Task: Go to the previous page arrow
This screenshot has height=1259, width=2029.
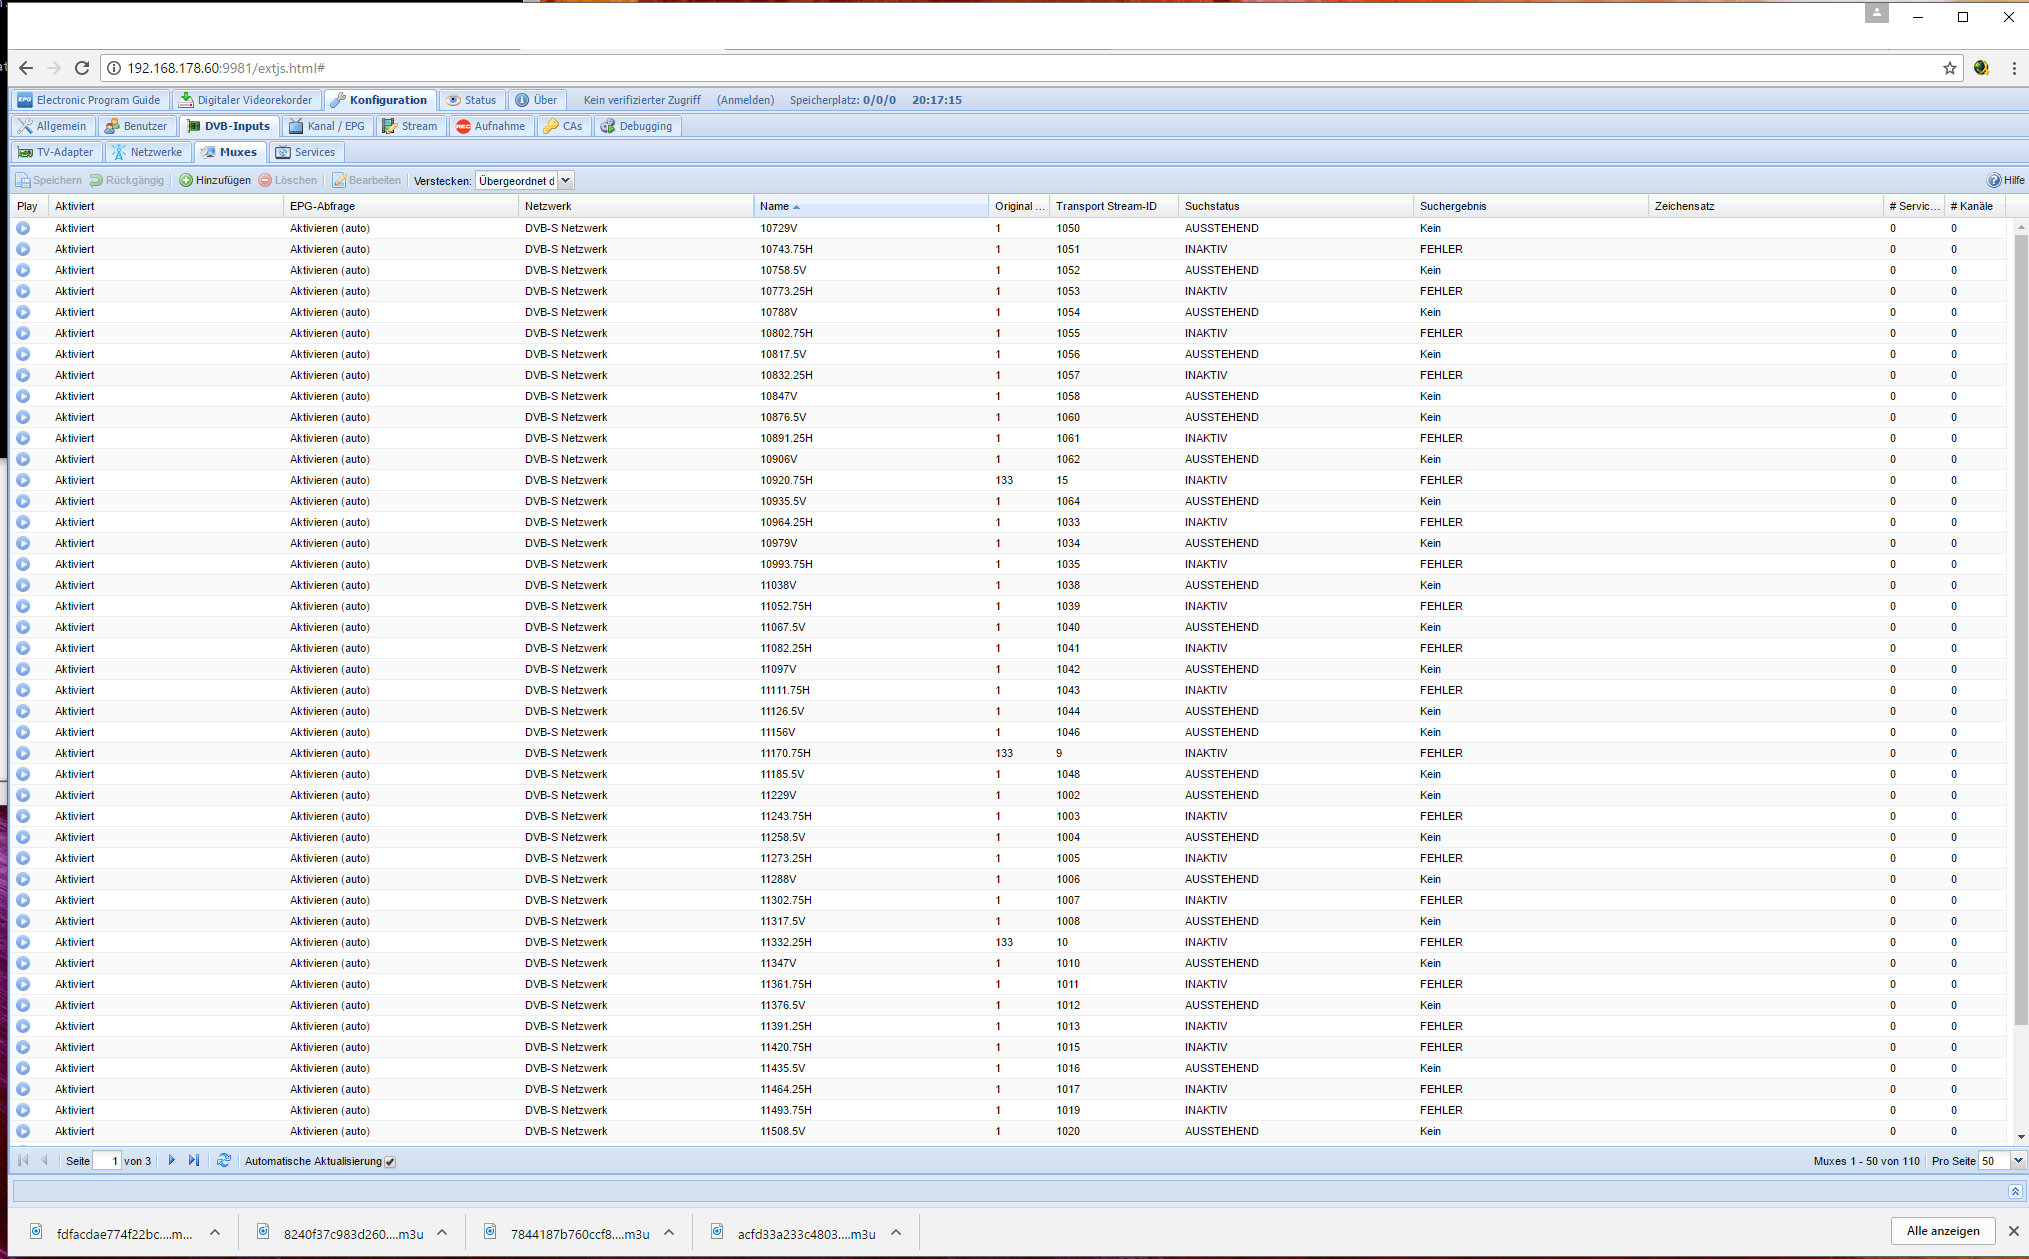Action: tap(44, 1160)
